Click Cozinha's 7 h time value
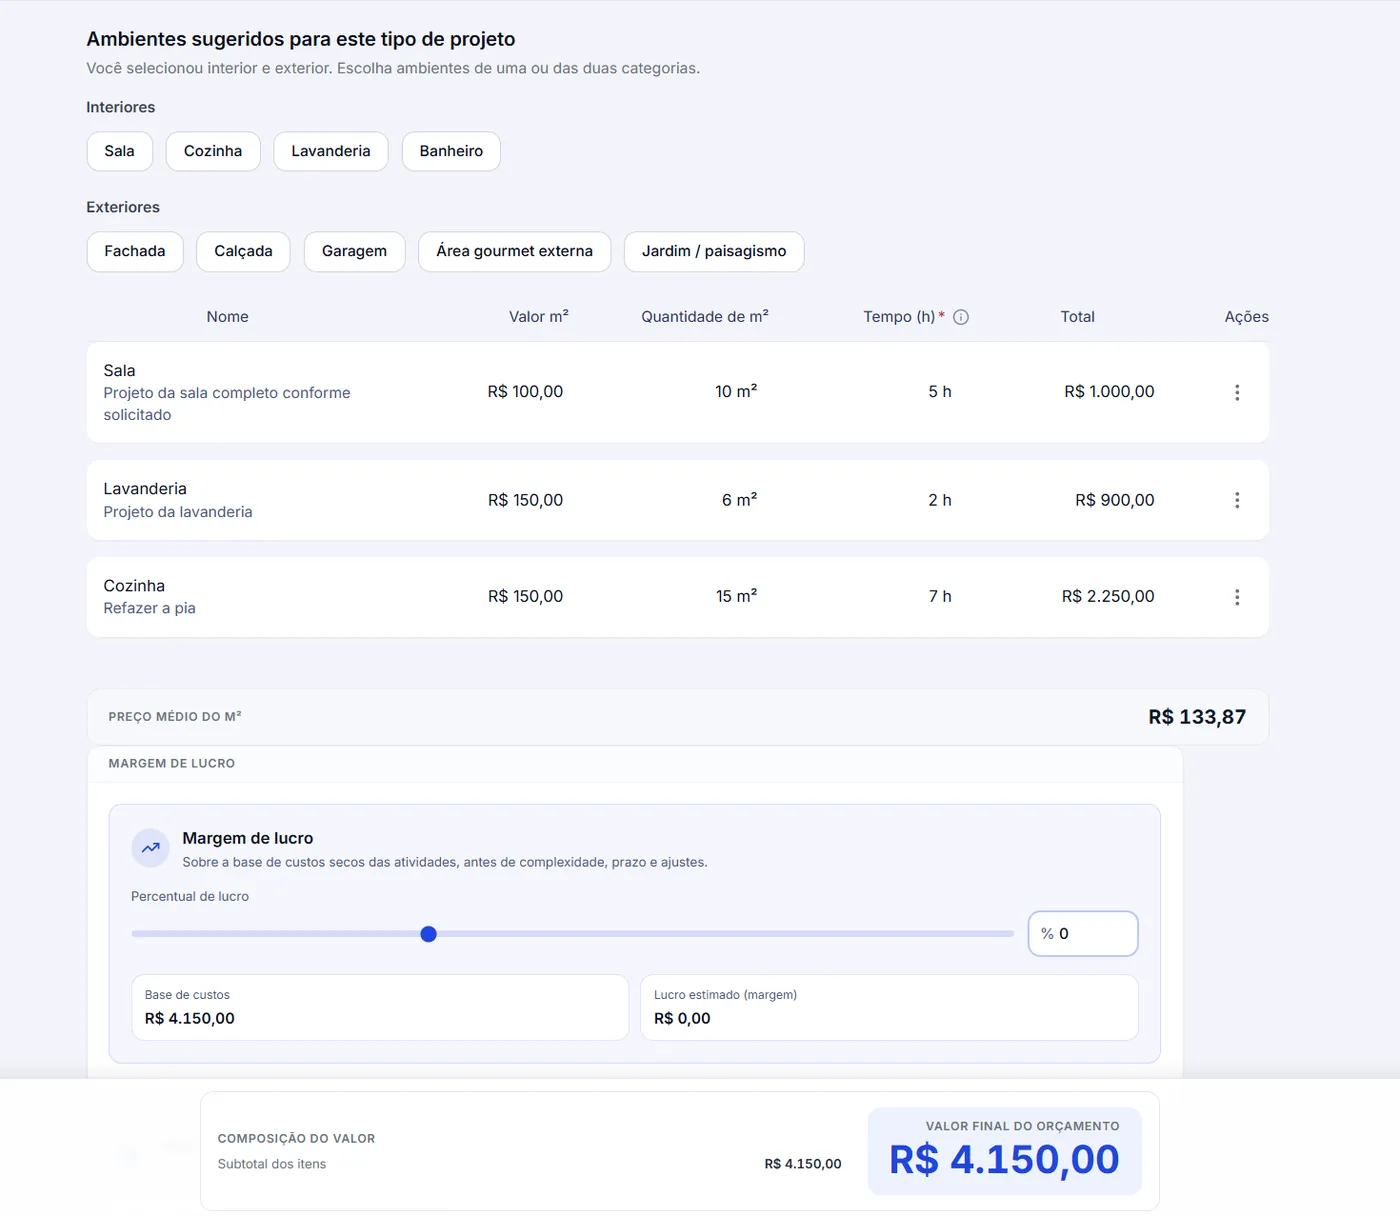 tap(940, 596)
